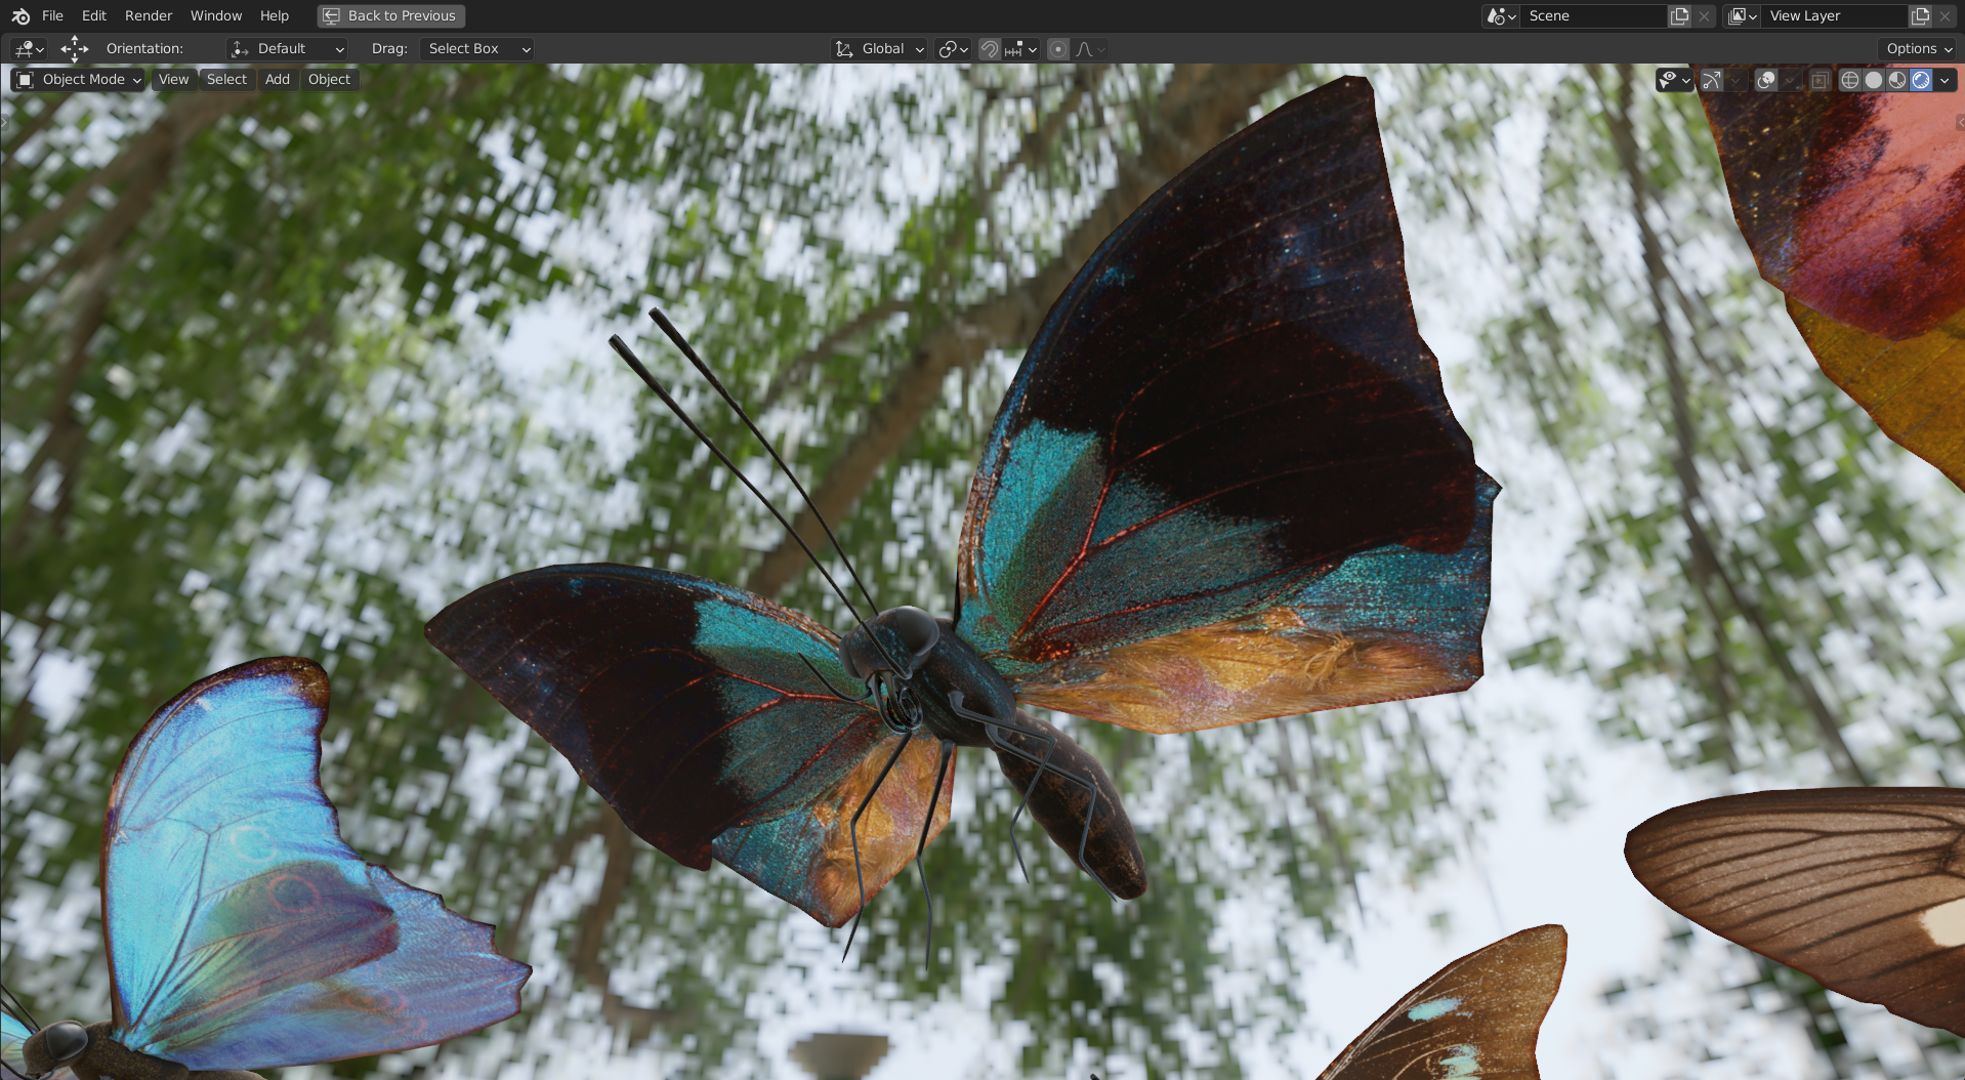
Task: Open the pivot point selector
Action: [x=953, y=49]
